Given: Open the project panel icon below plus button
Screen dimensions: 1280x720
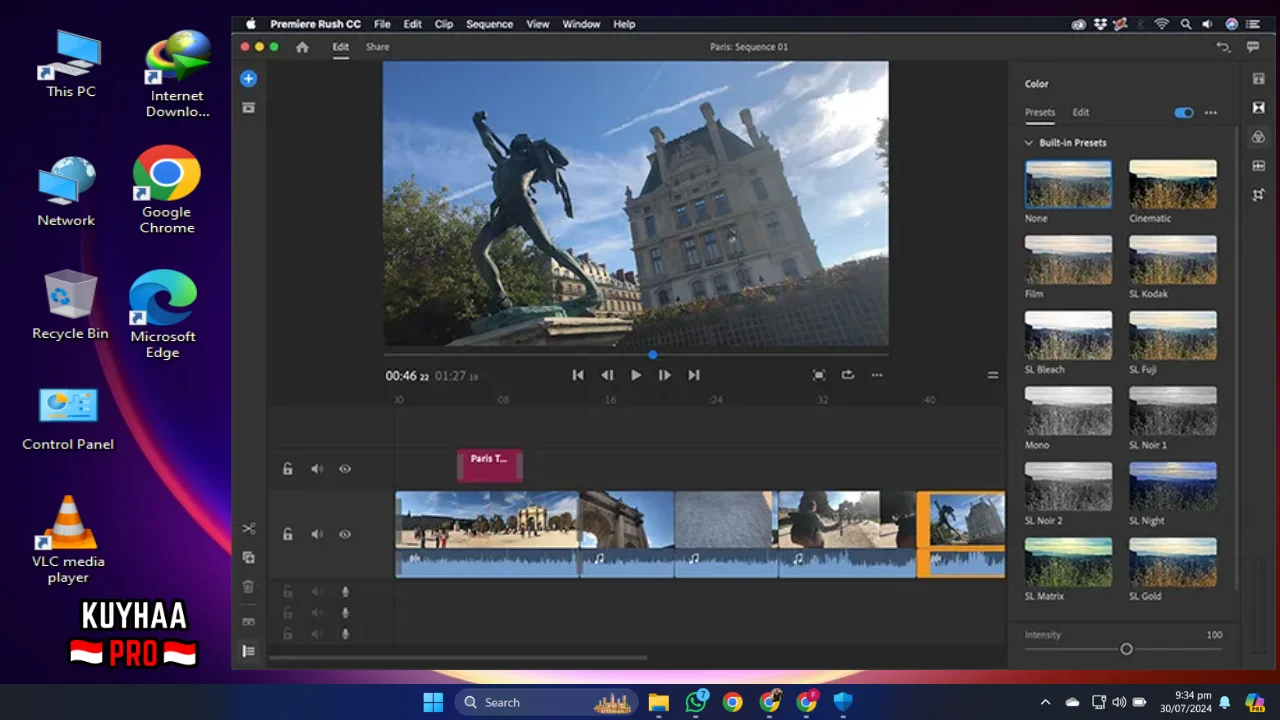Looking at the screenshot, I should (249, 107).
